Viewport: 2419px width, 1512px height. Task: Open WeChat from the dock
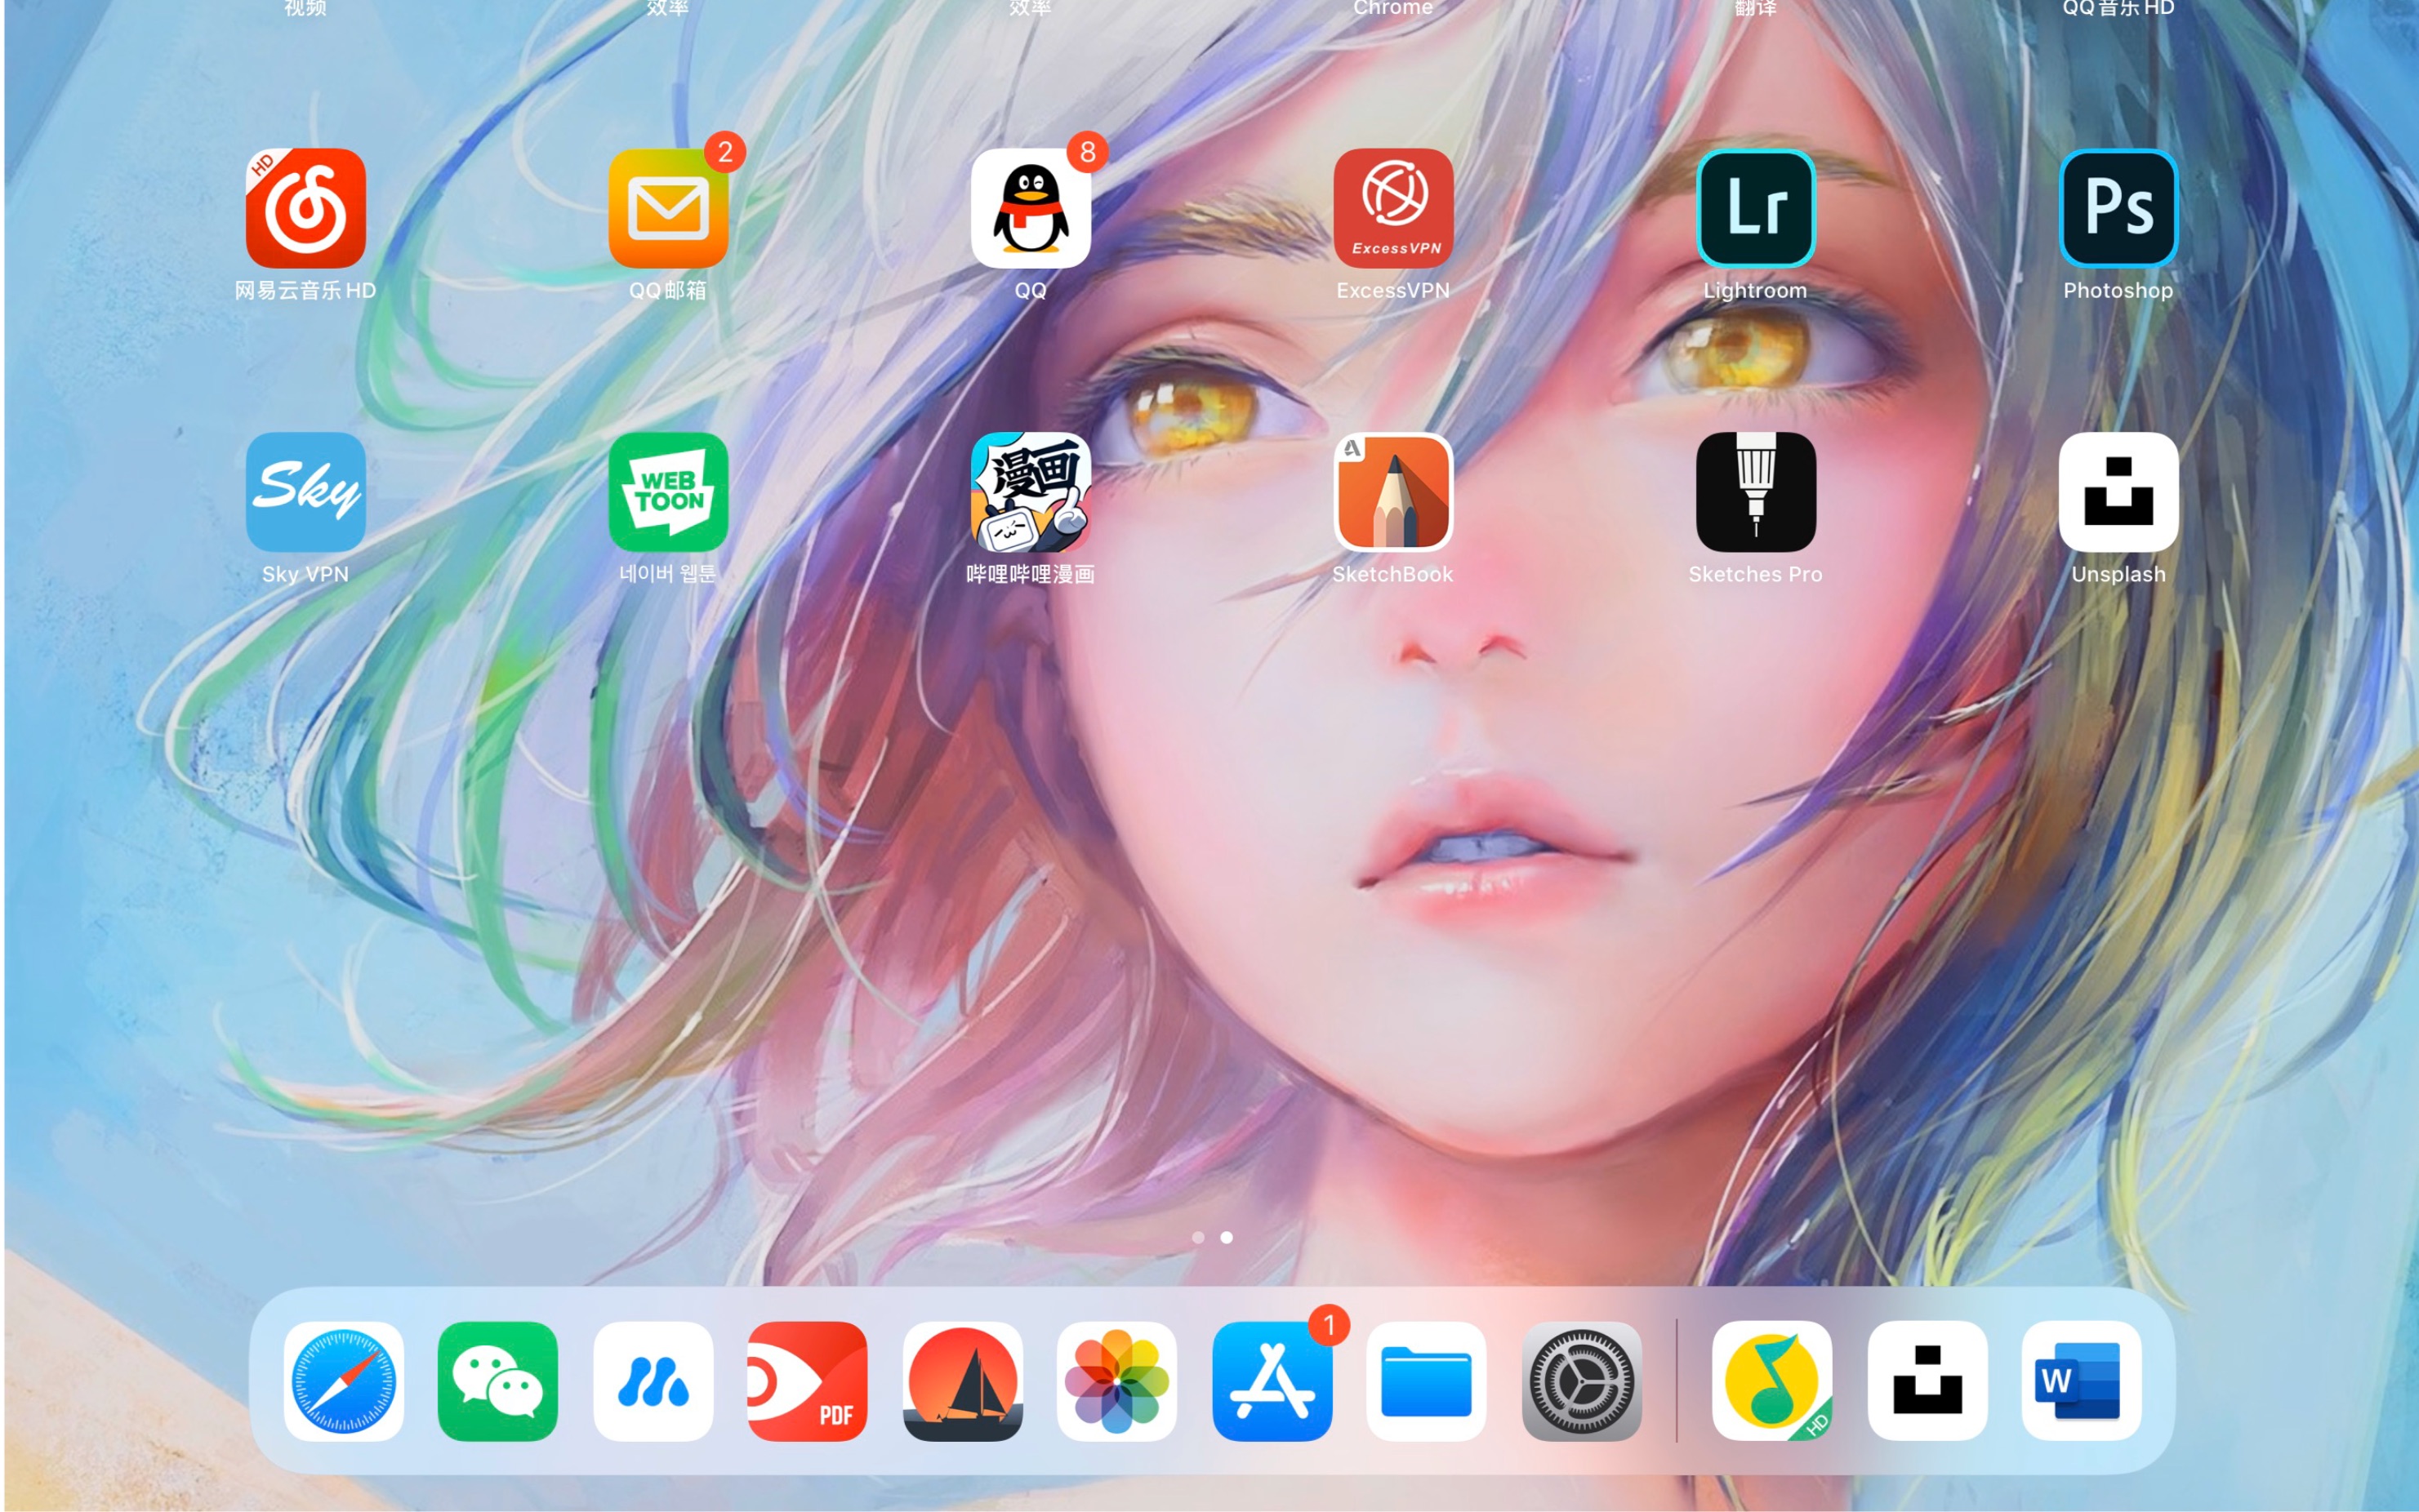(497, 1381)
